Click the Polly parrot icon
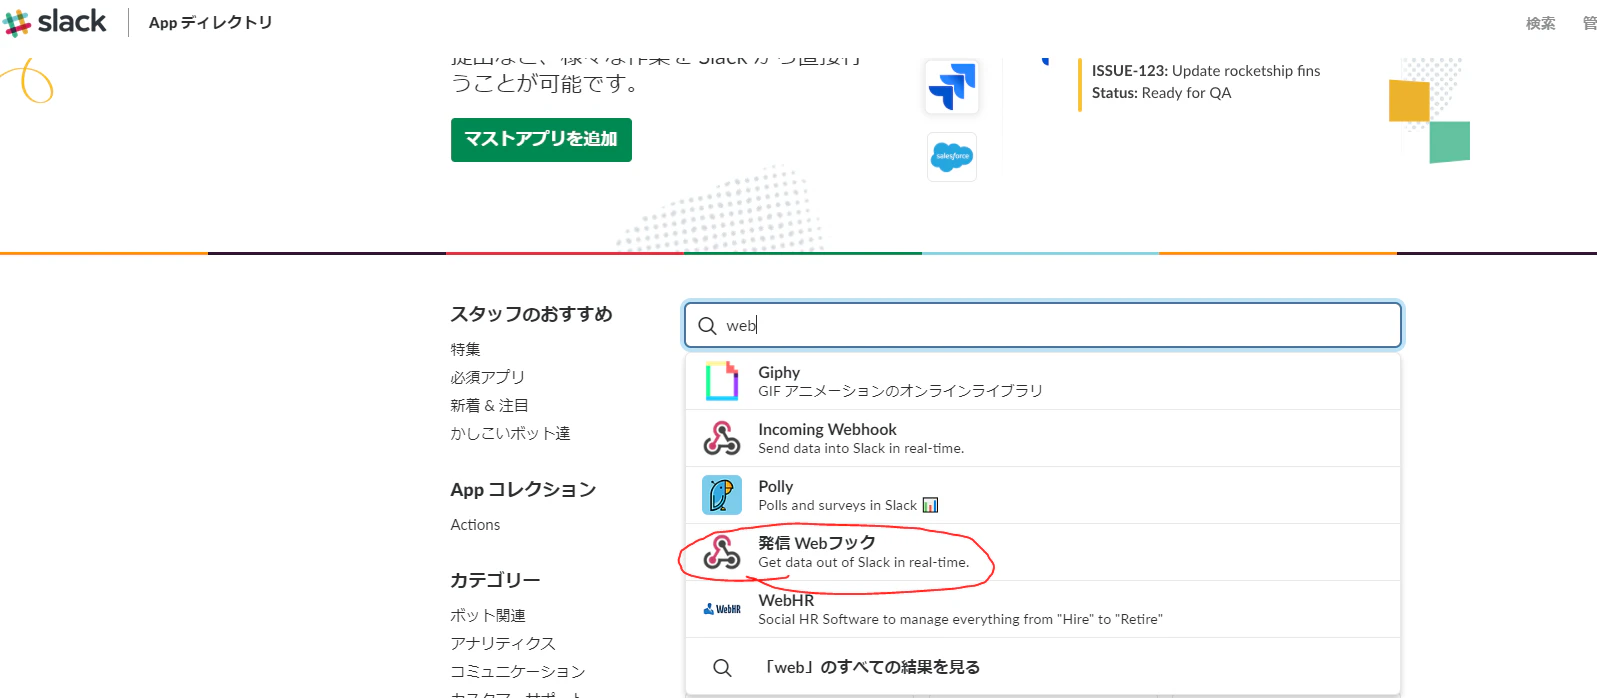Viewport: 1597px width, 698px height. point(722,495)
